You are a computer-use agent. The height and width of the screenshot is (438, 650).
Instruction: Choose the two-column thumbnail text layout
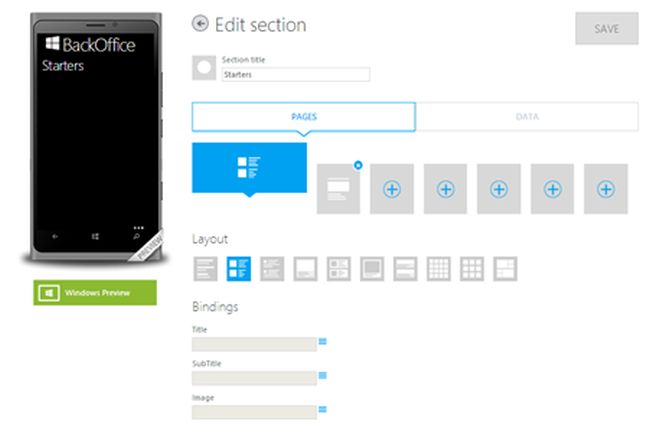(x=339, y=269)
